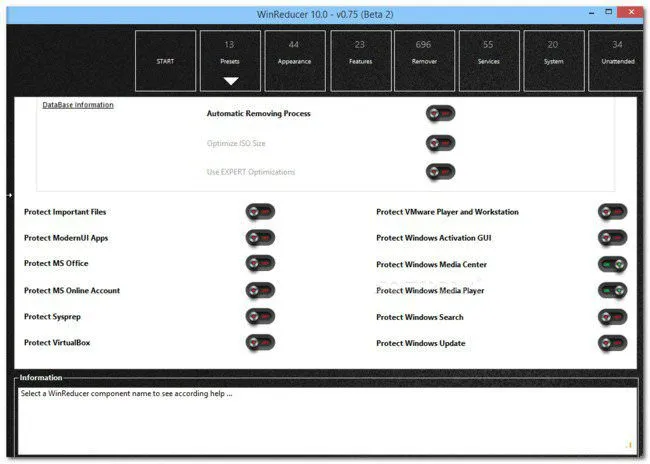Open the START tile
Viewport: 650px width, 464px height.
(166, 60)
